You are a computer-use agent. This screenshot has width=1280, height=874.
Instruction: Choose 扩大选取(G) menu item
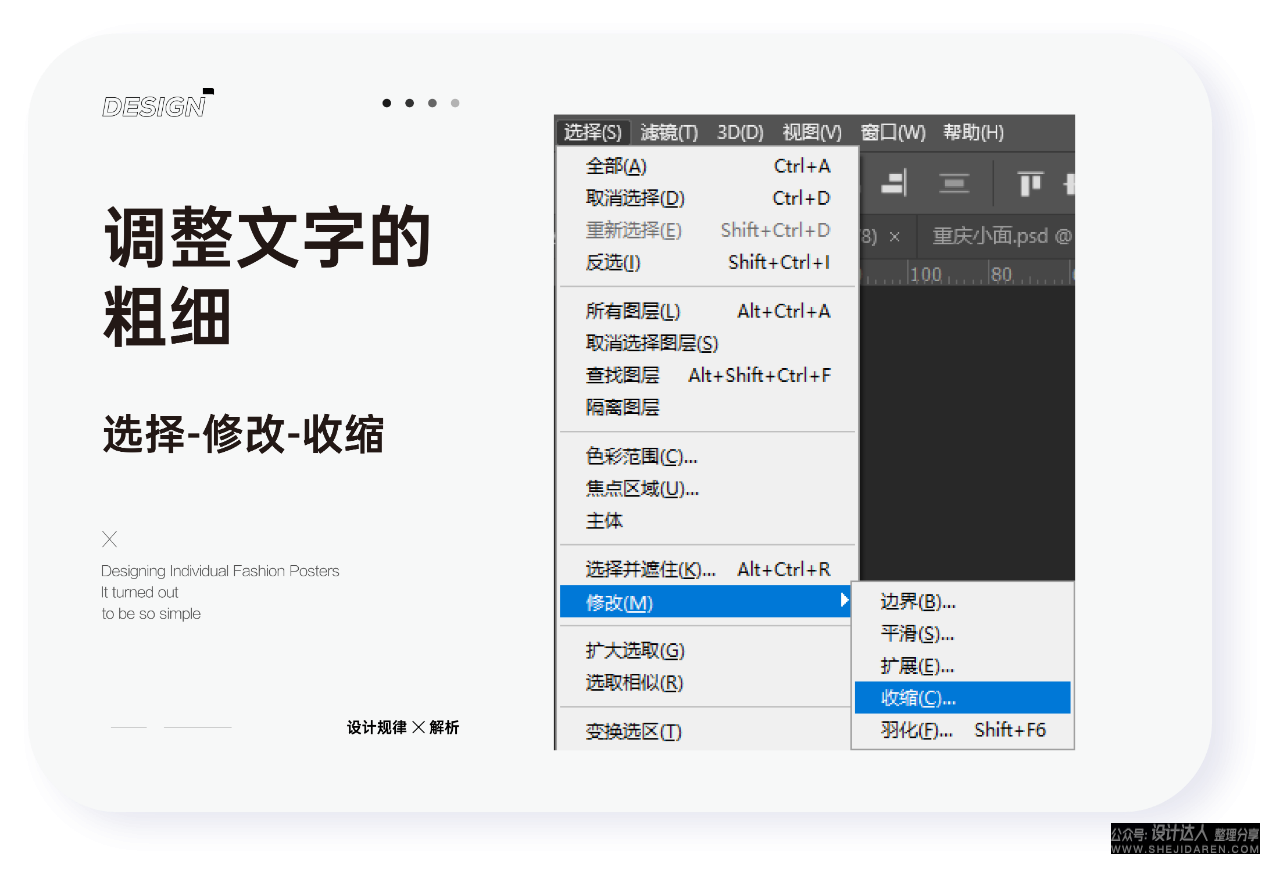tap(707, 651)
